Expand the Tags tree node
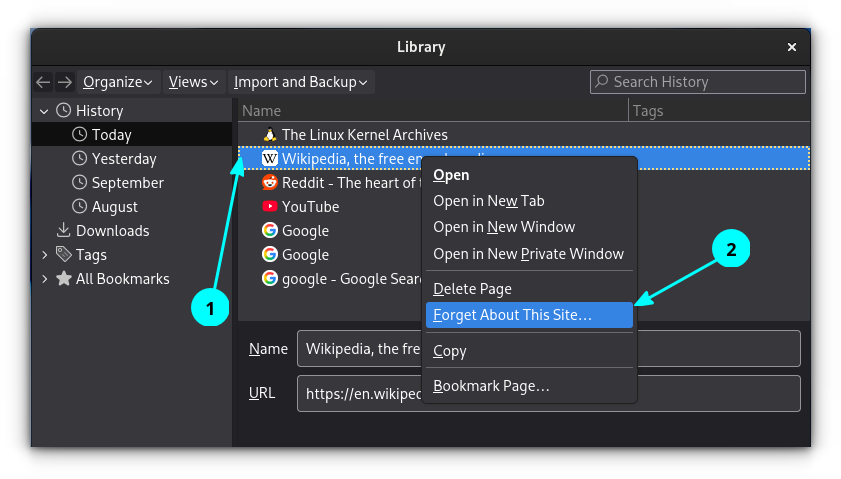 [x=44, y=255]
